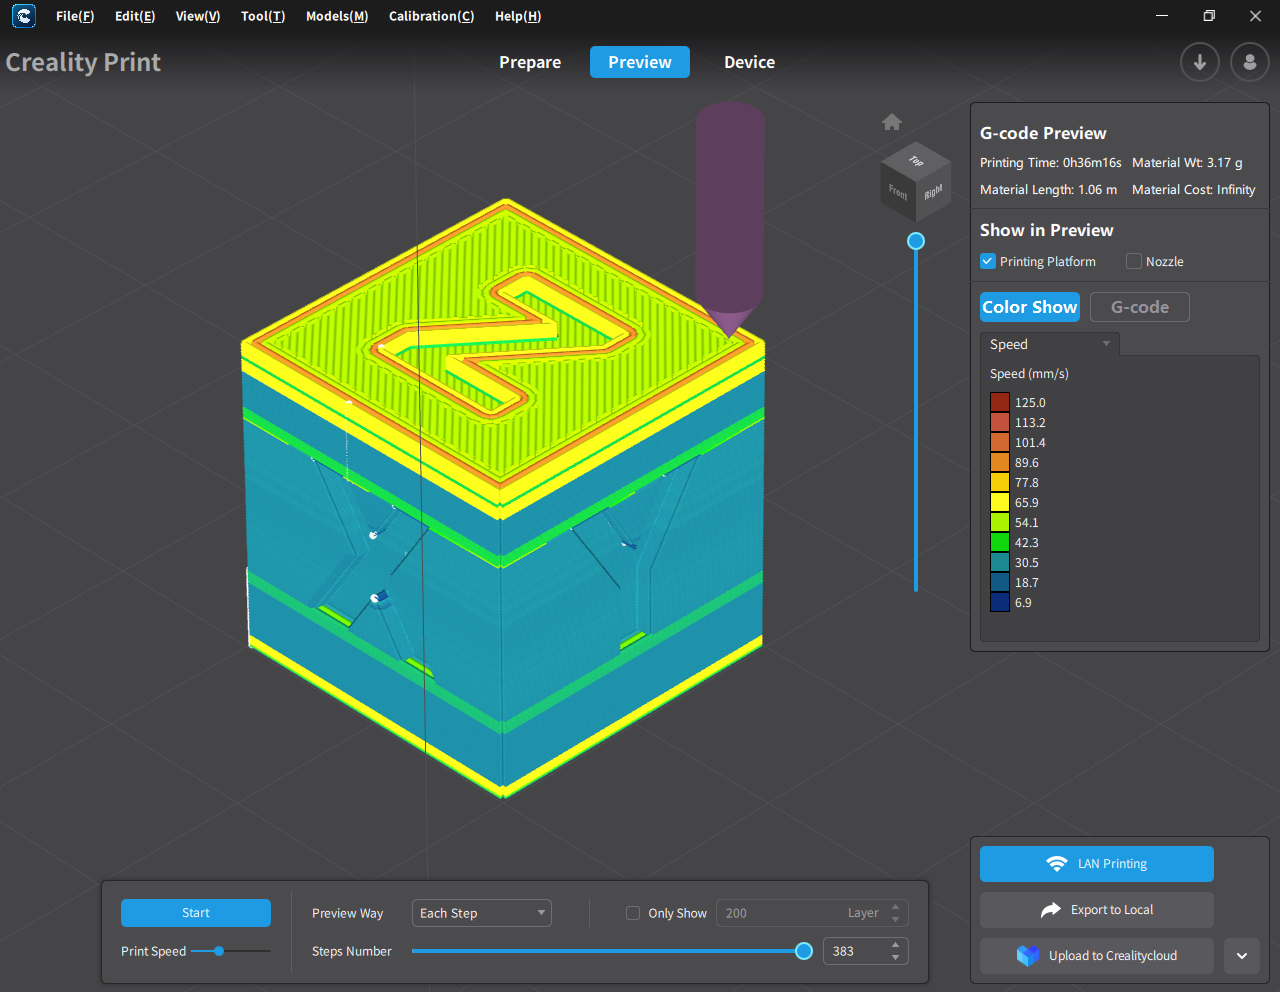Click the Steps Number slider handle
Viewport: 1280px width, 992px height.
803,951
